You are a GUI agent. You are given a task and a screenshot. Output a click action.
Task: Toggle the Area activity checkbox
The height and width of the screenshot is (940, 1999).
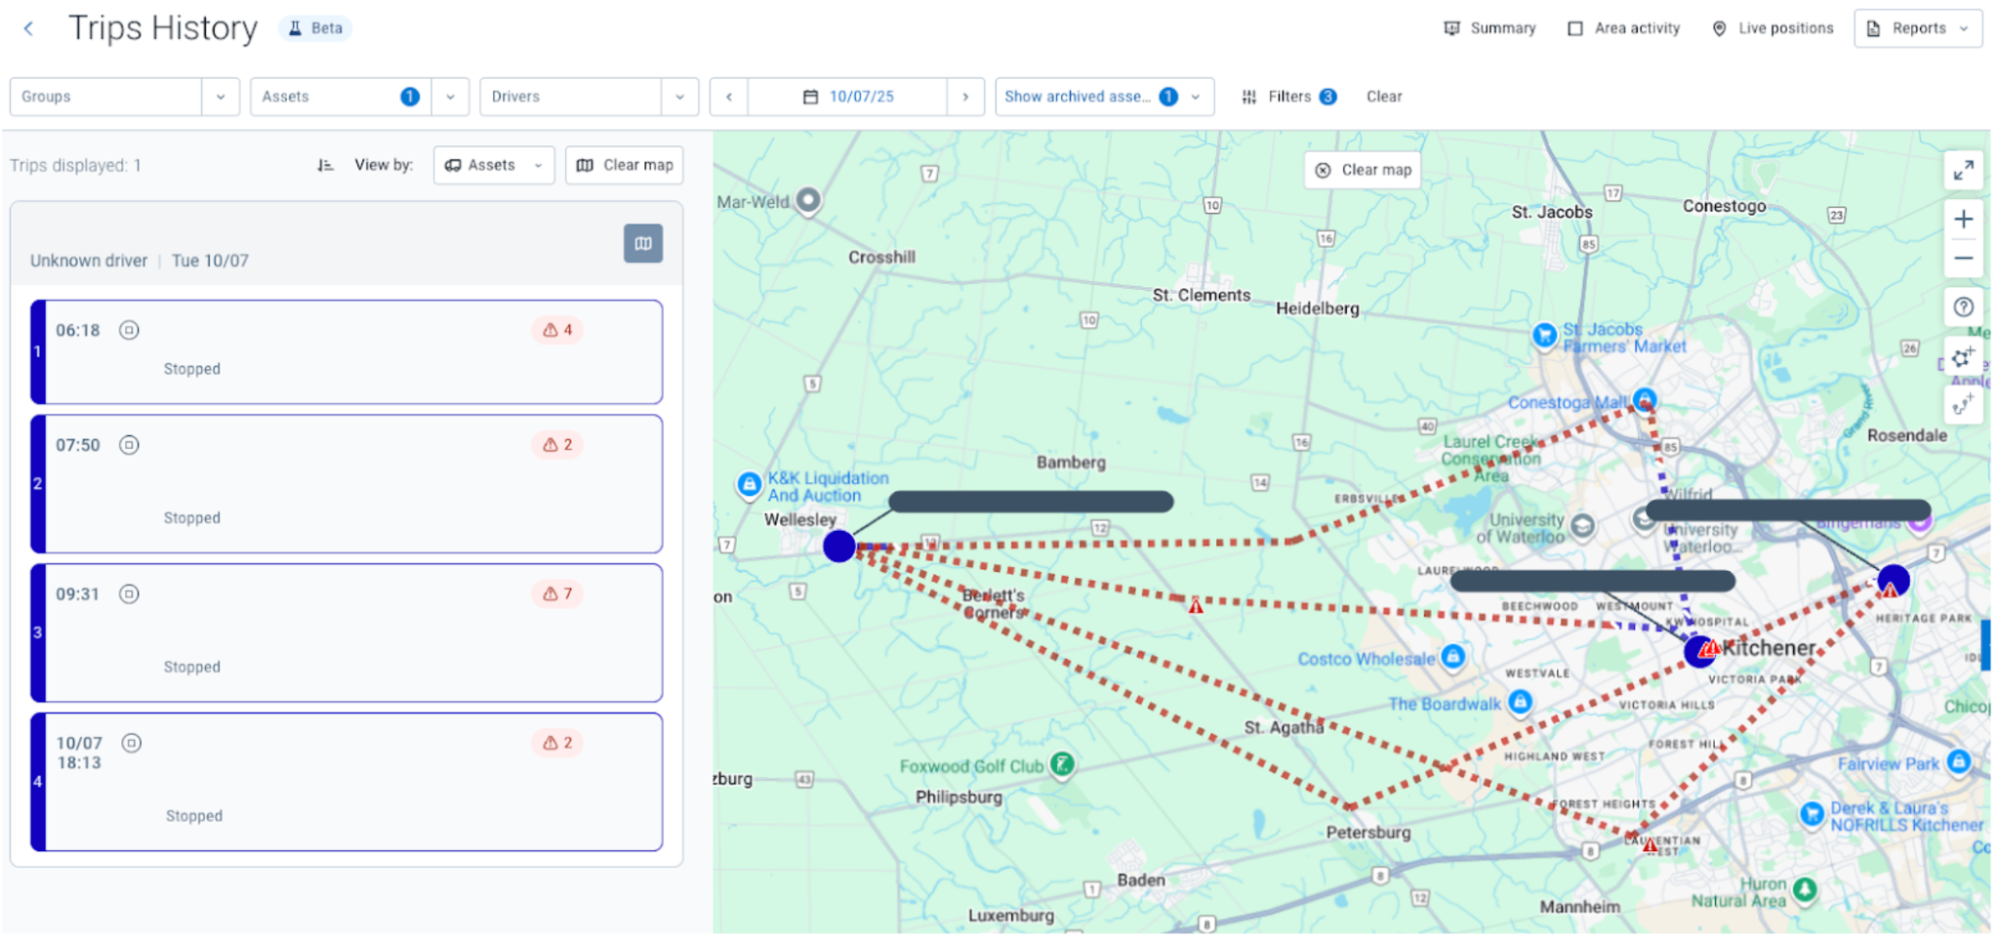coord(1575,29)
